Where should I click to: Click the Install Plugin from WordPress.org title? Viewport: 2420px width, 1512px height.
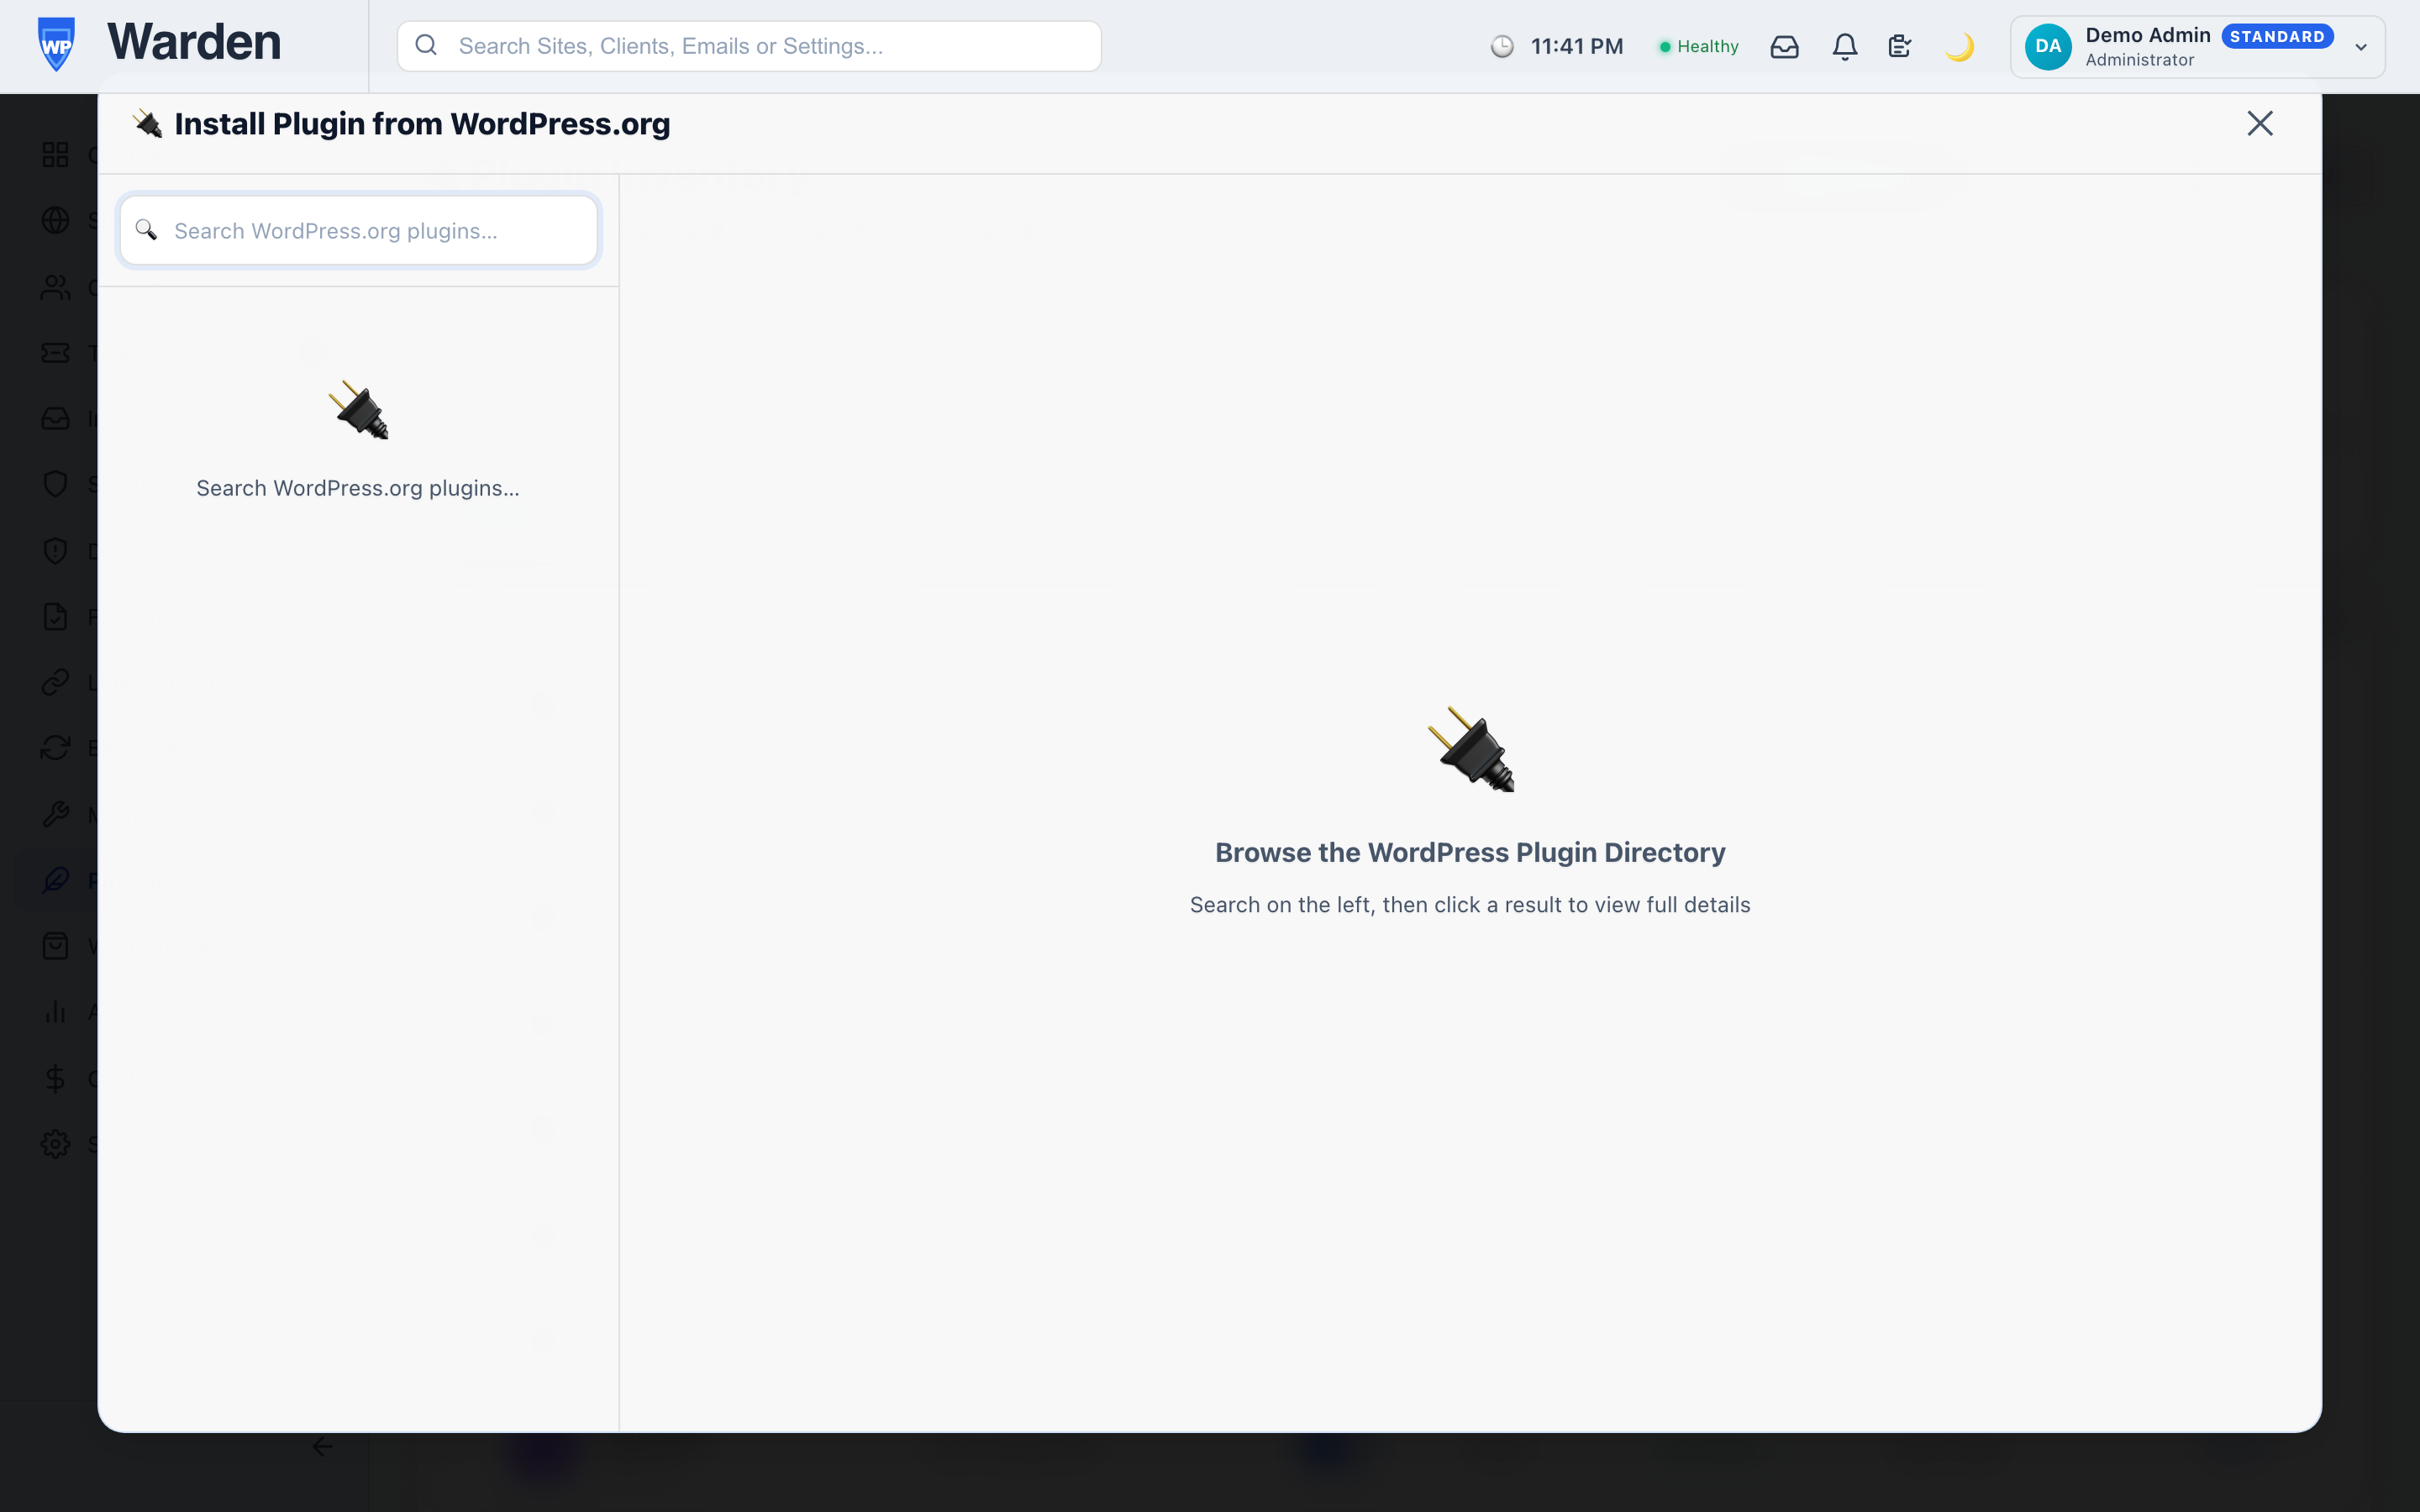pyautogui.click(x=422, y=124)
